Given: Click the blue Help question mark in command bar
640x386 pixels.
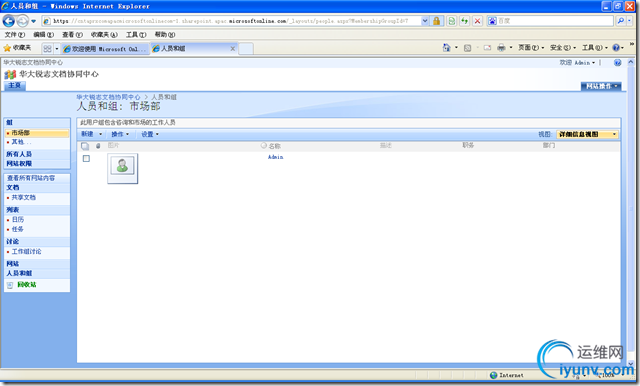Looking at the screenshot, I should (616, 48).
